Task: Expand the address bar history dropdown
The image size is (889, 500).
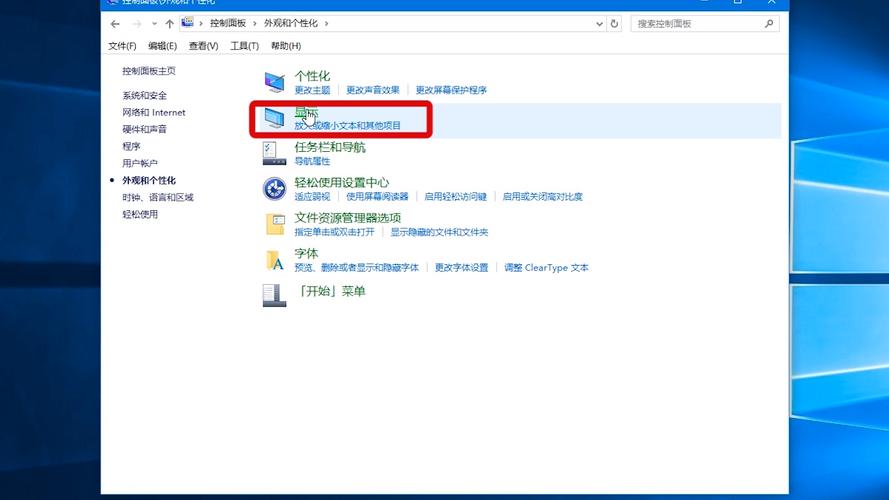Action: (x=598, y=24)
